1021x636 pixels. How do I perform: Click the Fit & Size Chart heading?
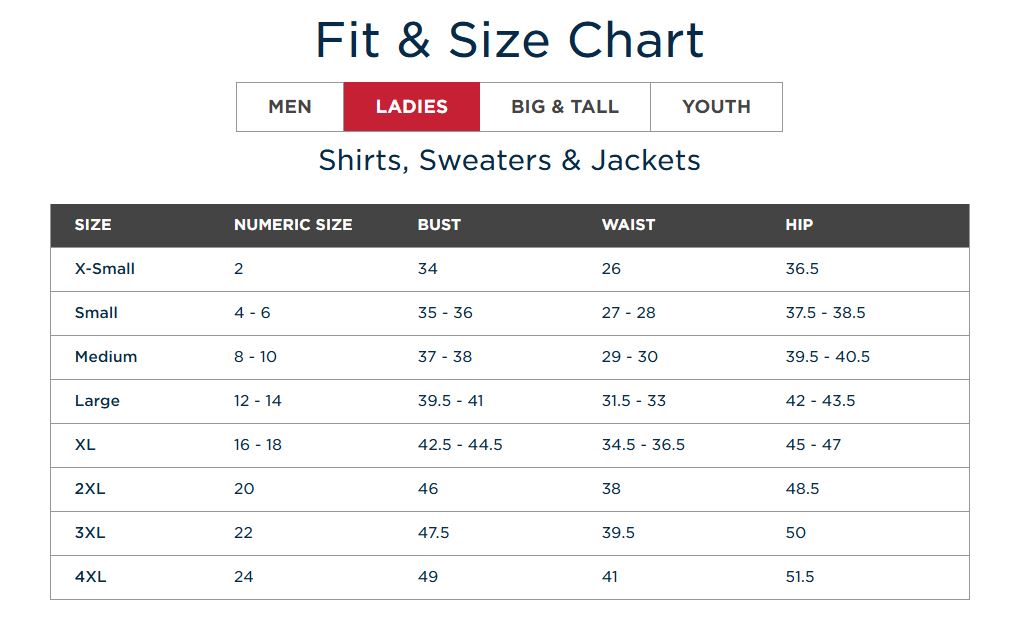pyautogui.click(x=510, y=40)
